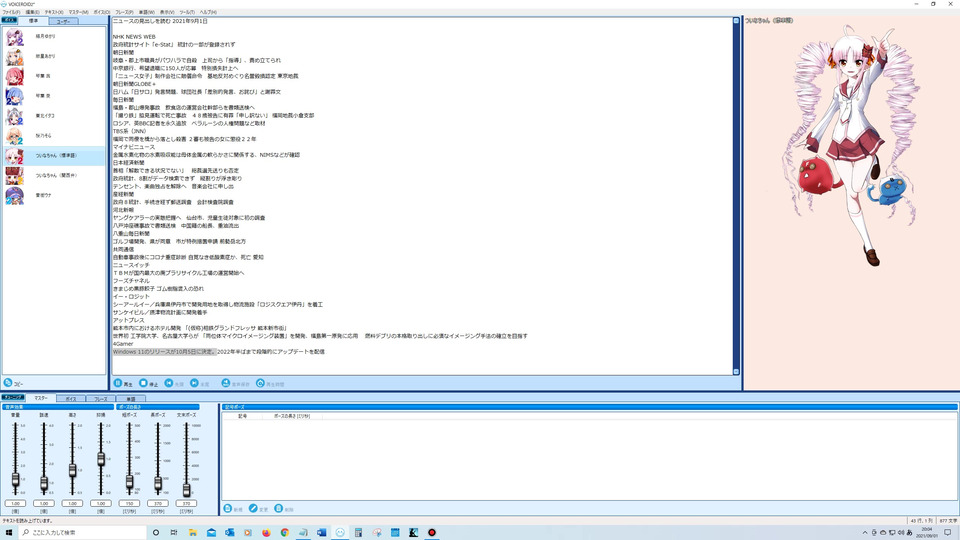Open the ヘルプ(H) menu

click(208, 12)
